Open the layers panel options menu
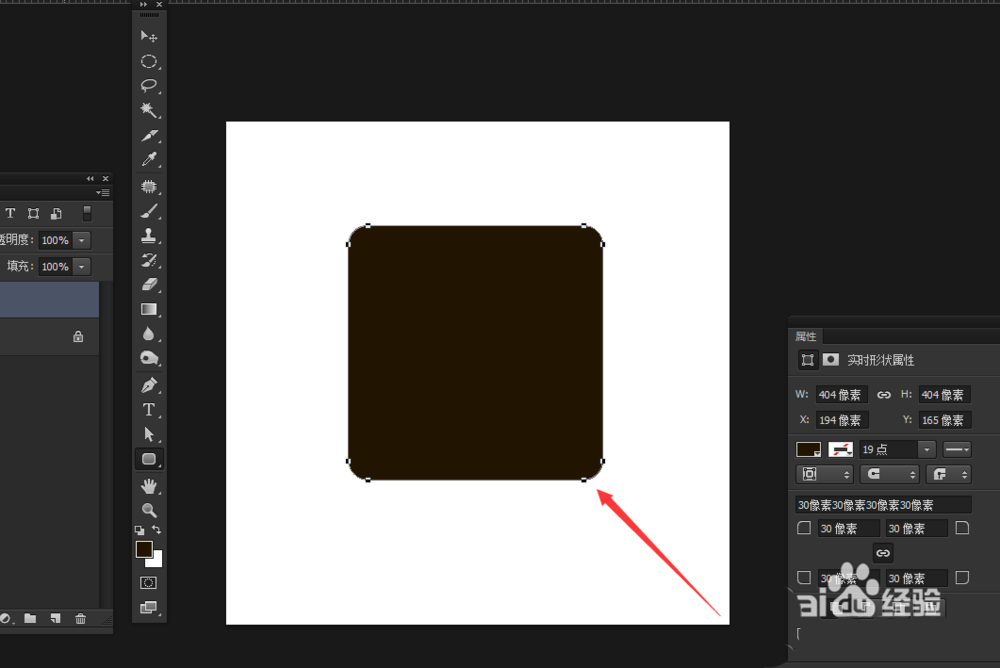 coord(103,192)
